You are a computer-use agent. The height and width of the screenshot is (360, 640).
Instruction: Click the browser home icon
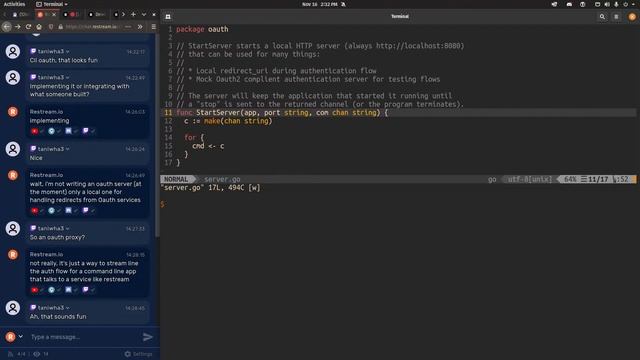pyautogui.click(x=39, y=27)
